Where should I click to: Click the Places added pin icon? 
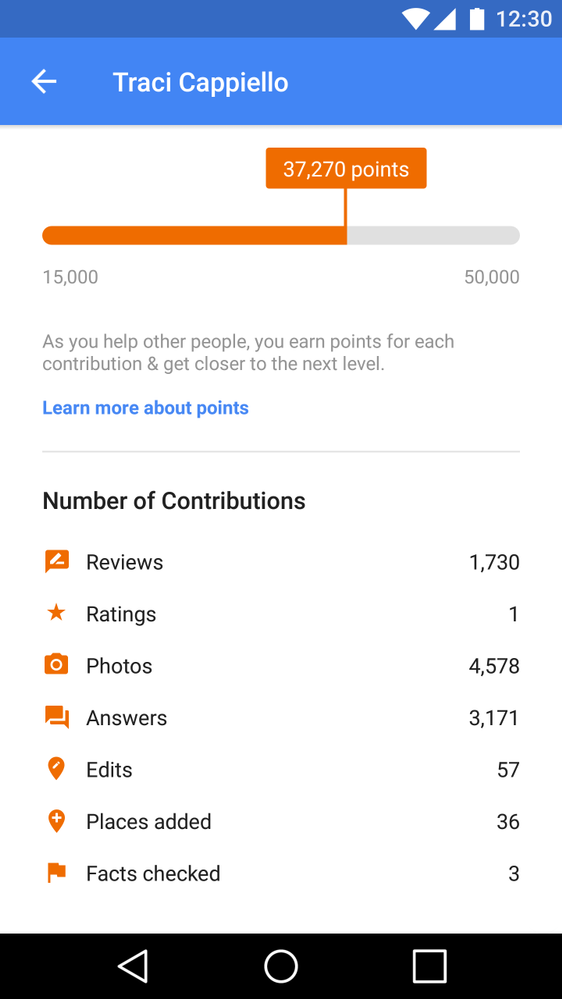(56, 821)
